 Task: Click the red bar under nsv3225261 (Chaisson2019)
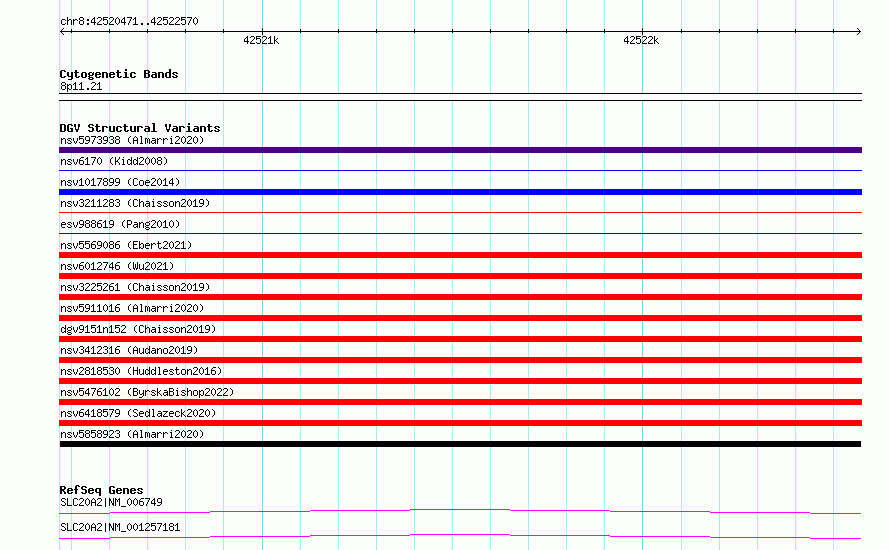tap(460, 297)
